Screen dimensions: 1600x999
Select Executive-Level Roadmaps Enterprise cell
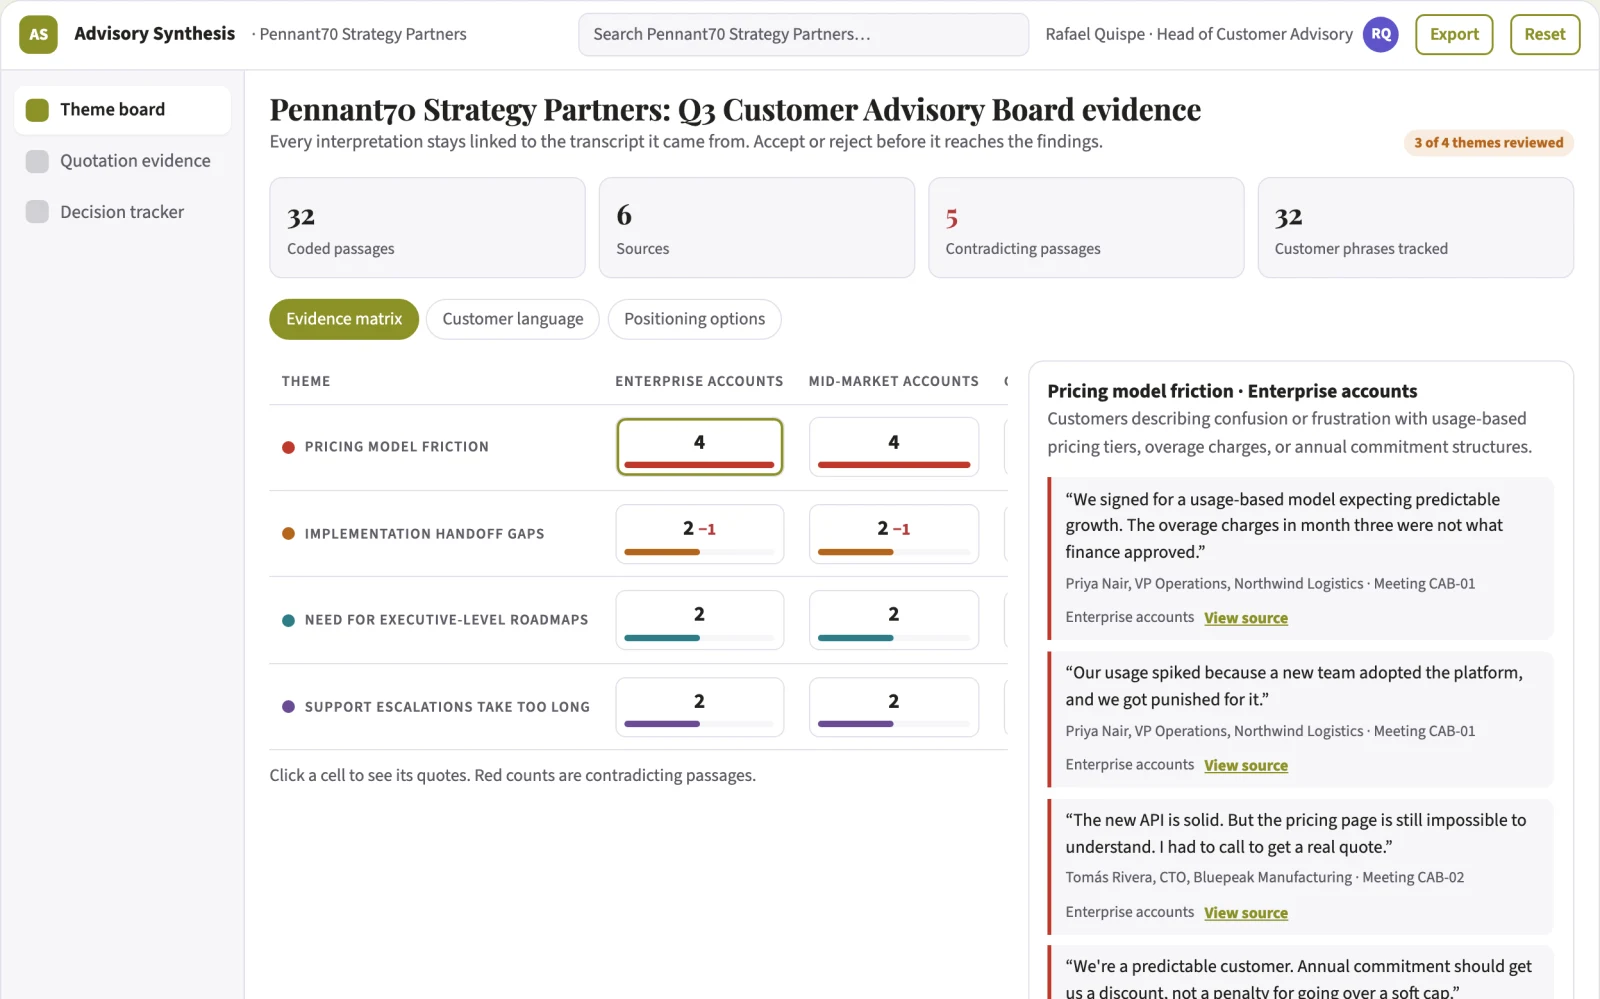tap(700, 620)
